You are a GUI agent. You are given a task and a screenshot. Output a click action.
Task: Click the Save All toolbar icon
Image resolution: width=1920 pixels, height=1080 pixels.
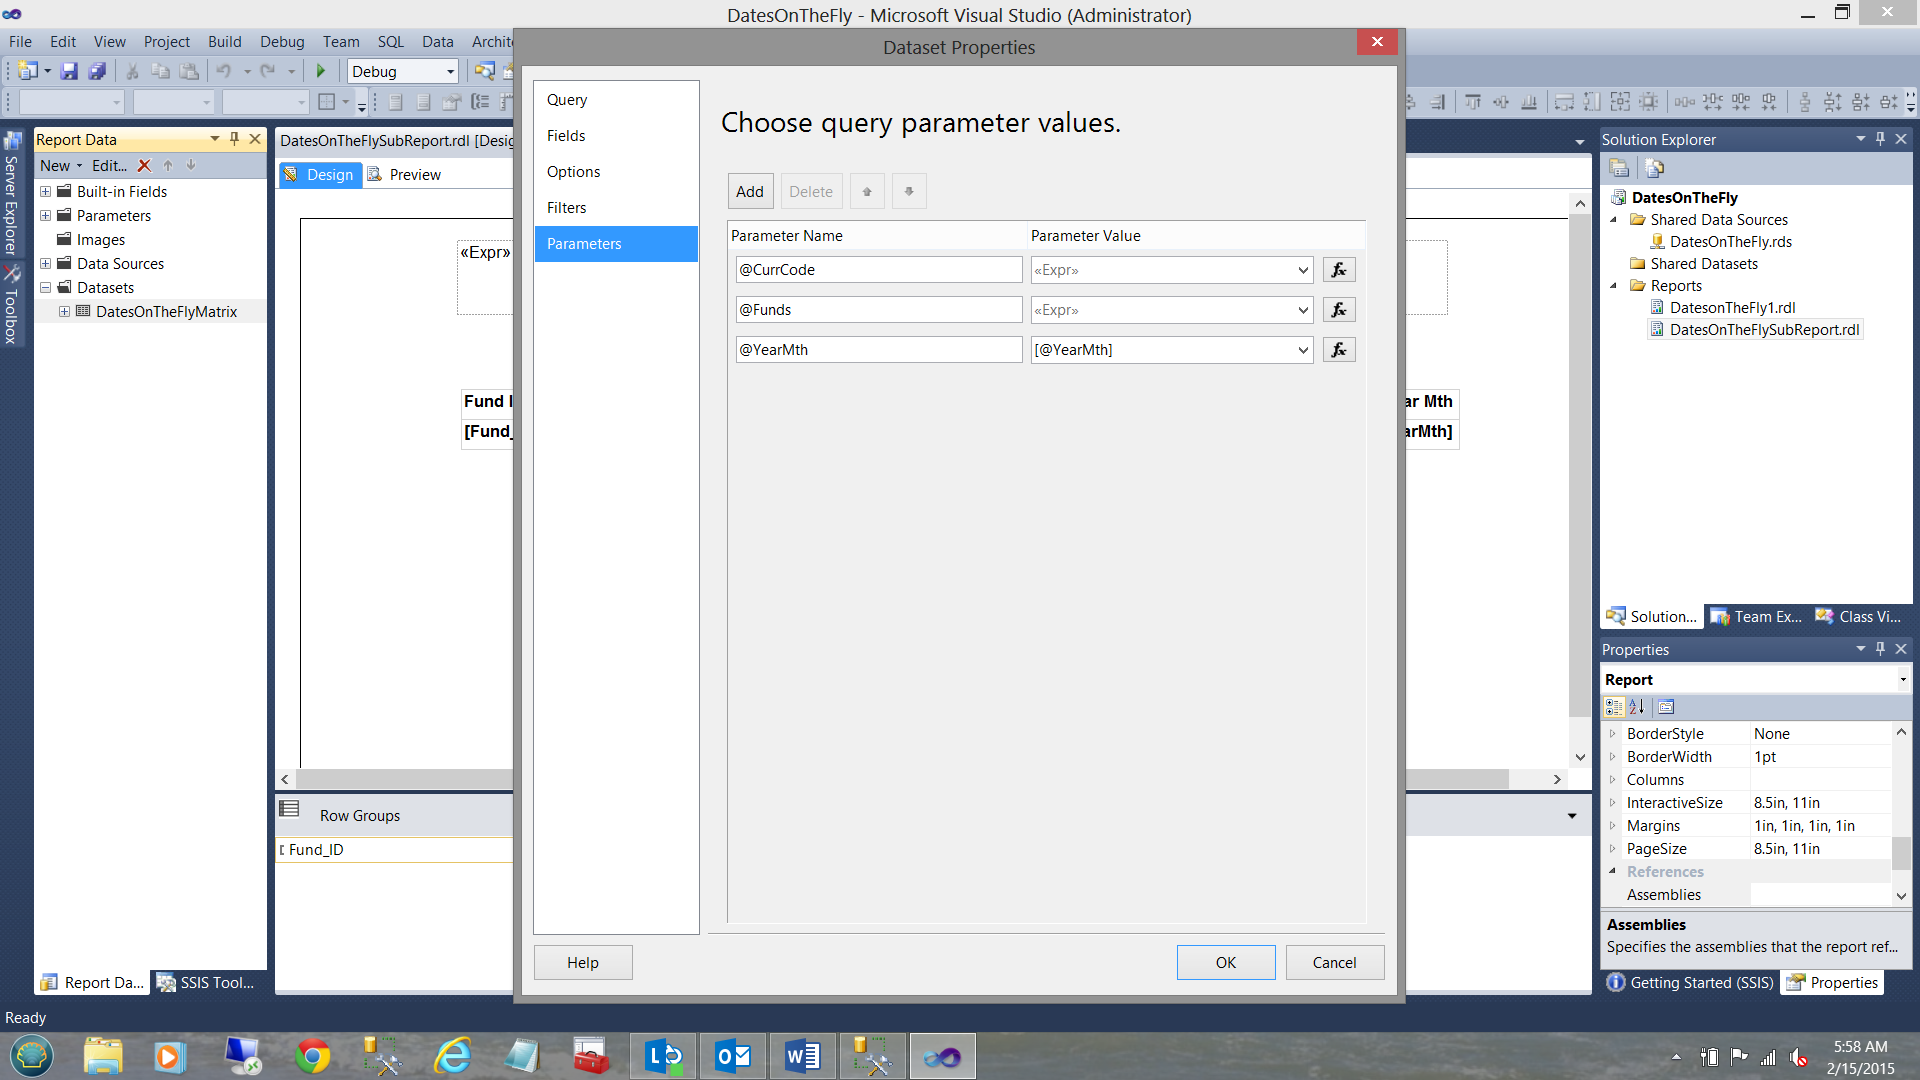click(x=97, y=72)
